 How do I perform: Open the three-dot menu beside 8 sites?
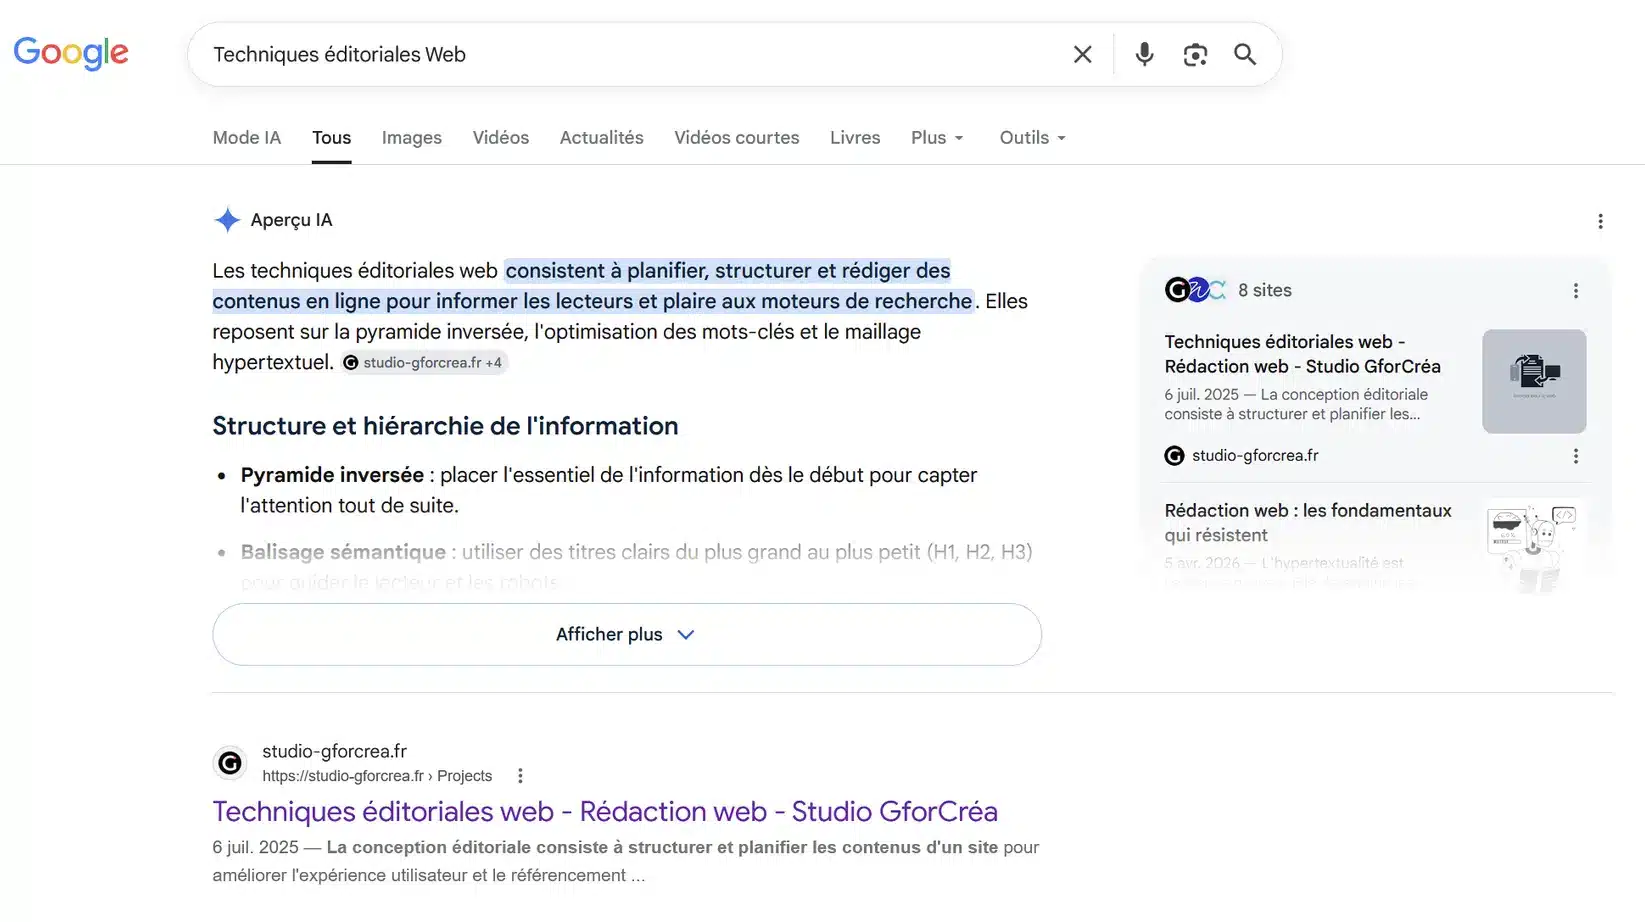[x=1575, y=291]
